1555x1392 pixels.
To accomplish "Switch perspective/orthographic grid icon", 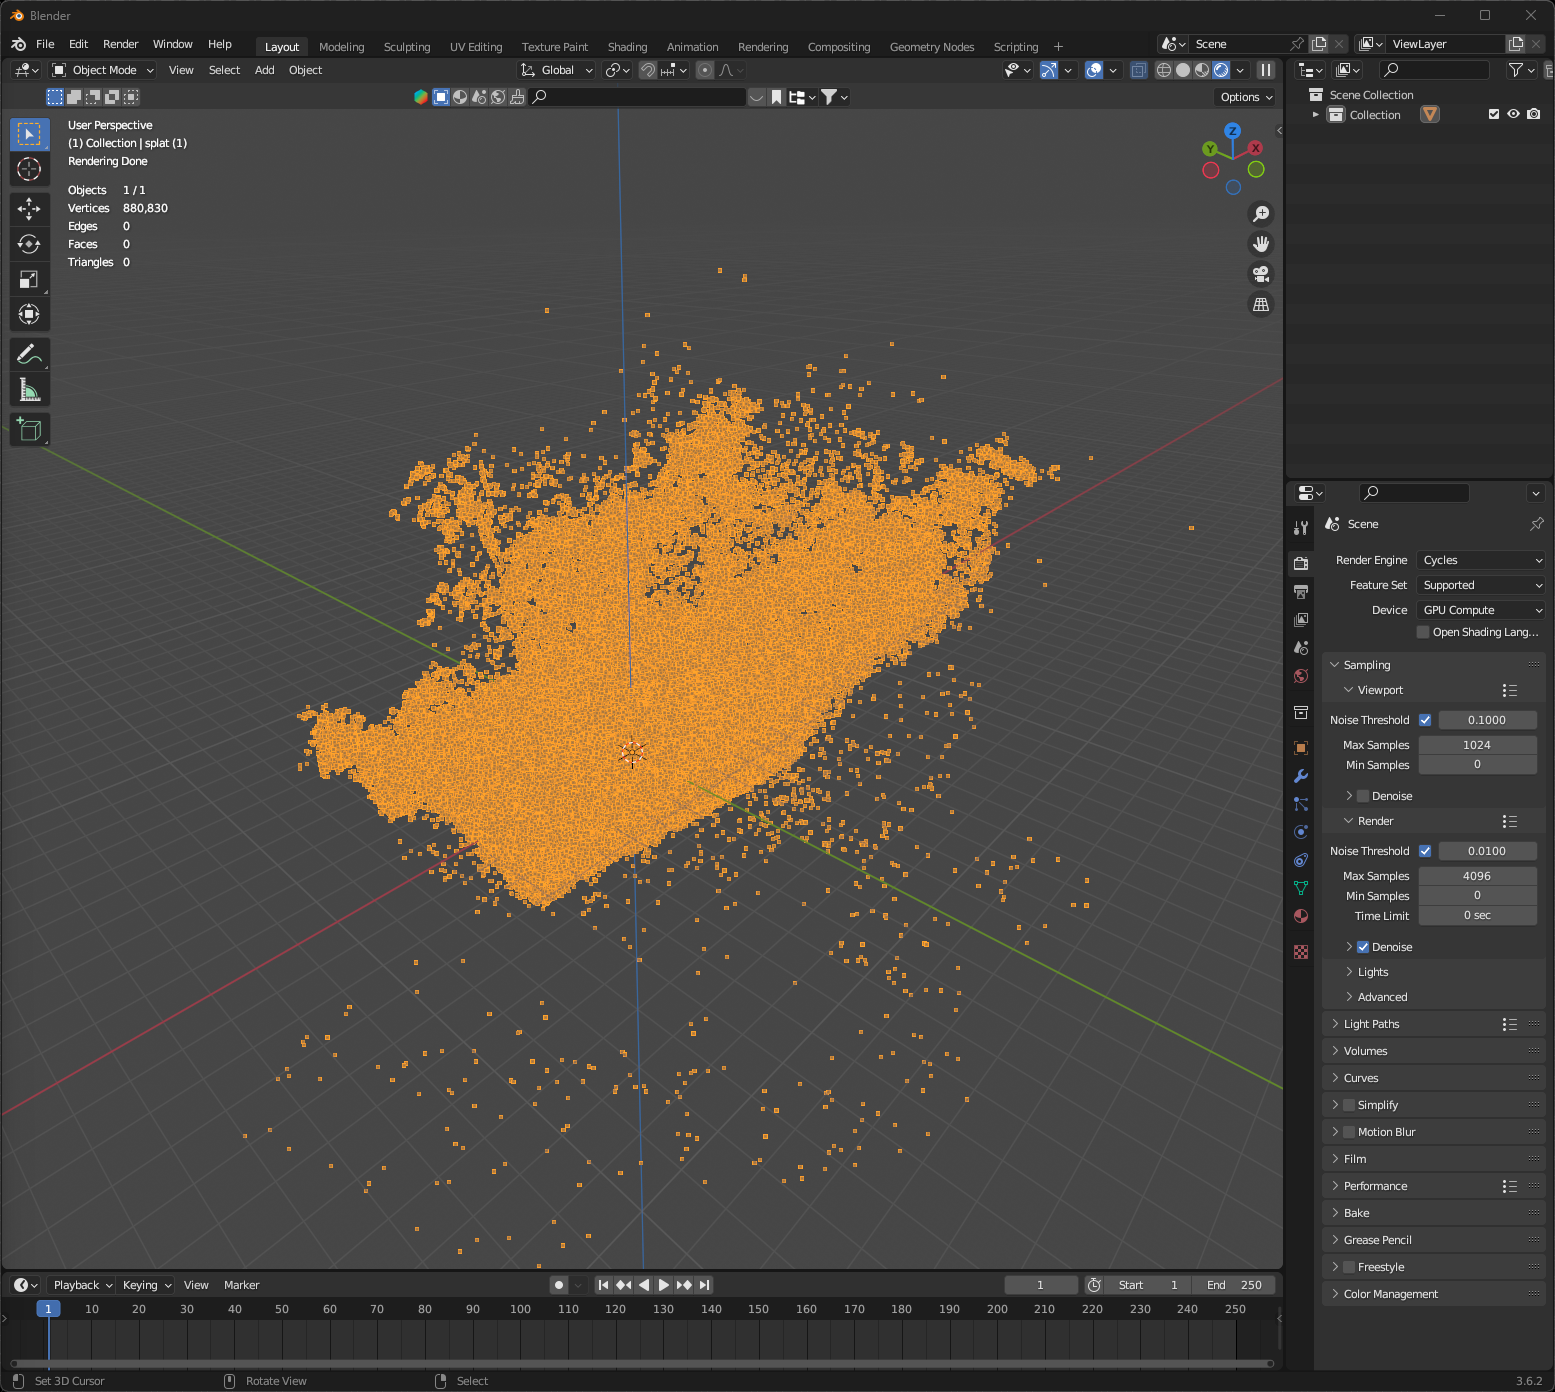I will pyautogui.click(x=1261, y=304).
